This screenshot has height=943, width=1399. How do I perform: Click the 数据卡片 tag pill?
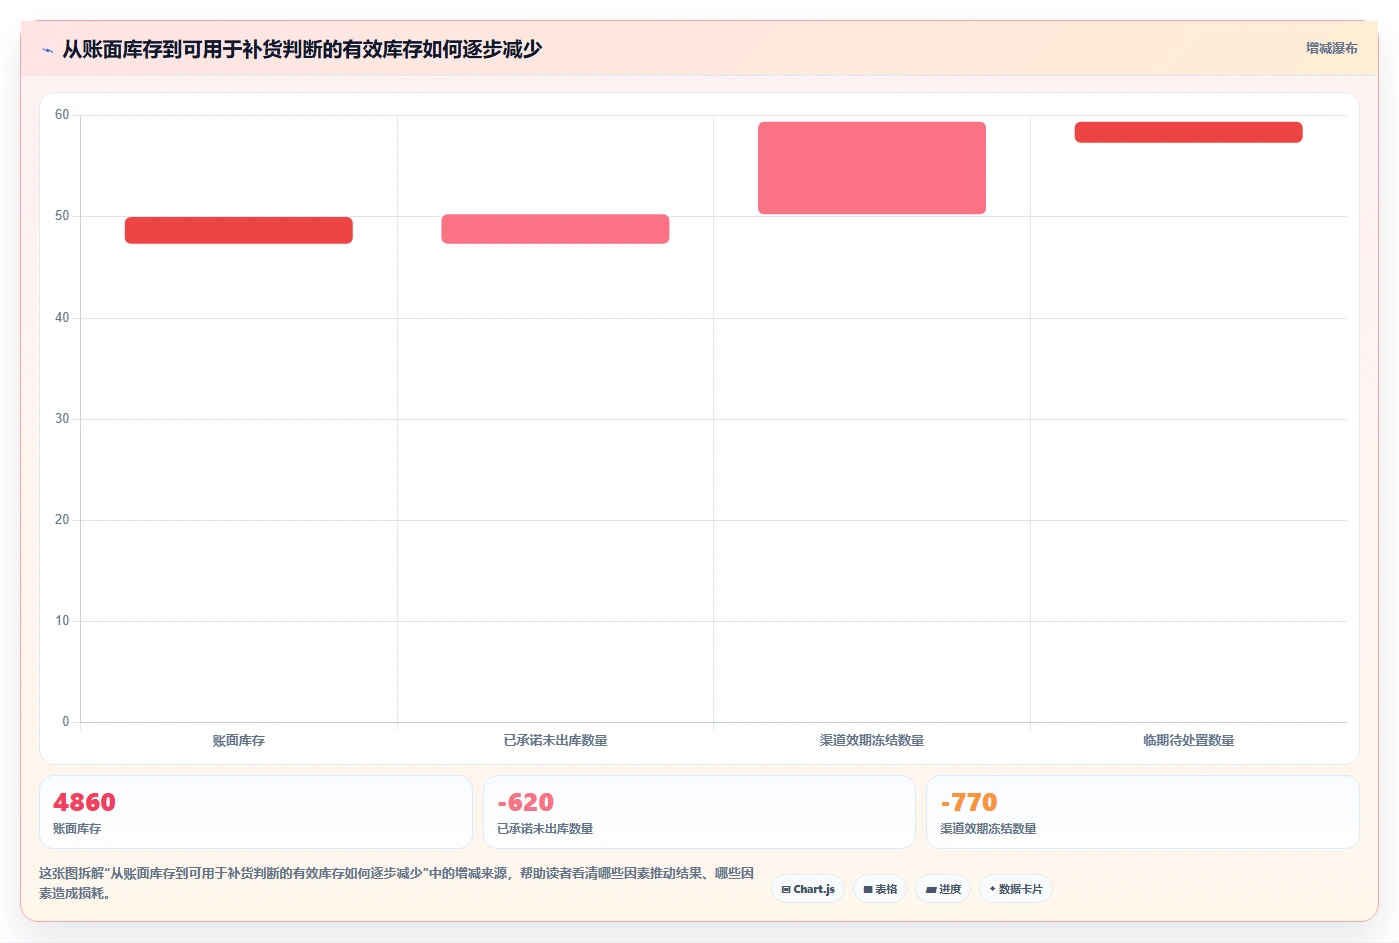click(1015, 889)
